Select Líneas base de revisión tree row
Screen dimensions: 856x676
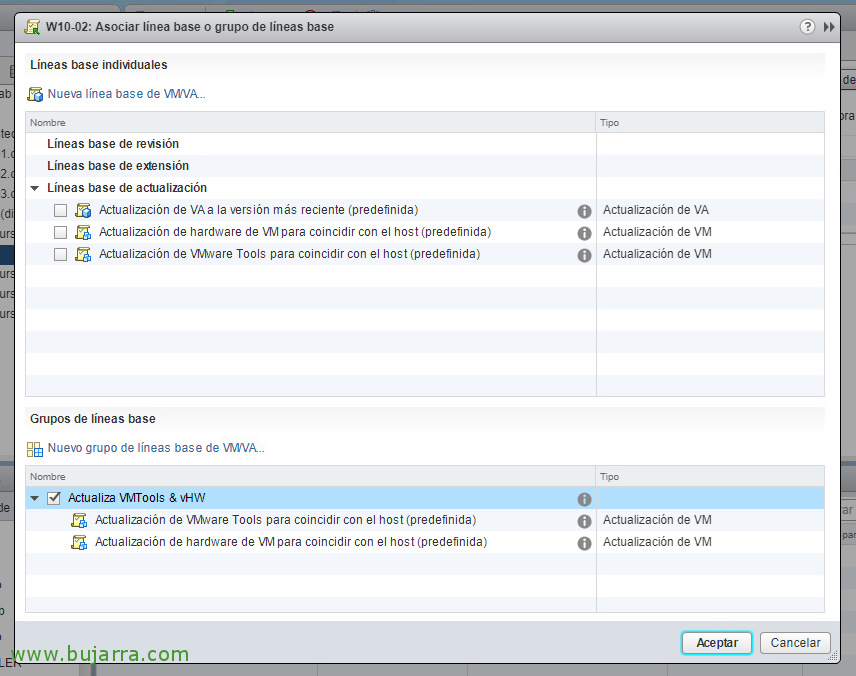click(x=112, y=144)
